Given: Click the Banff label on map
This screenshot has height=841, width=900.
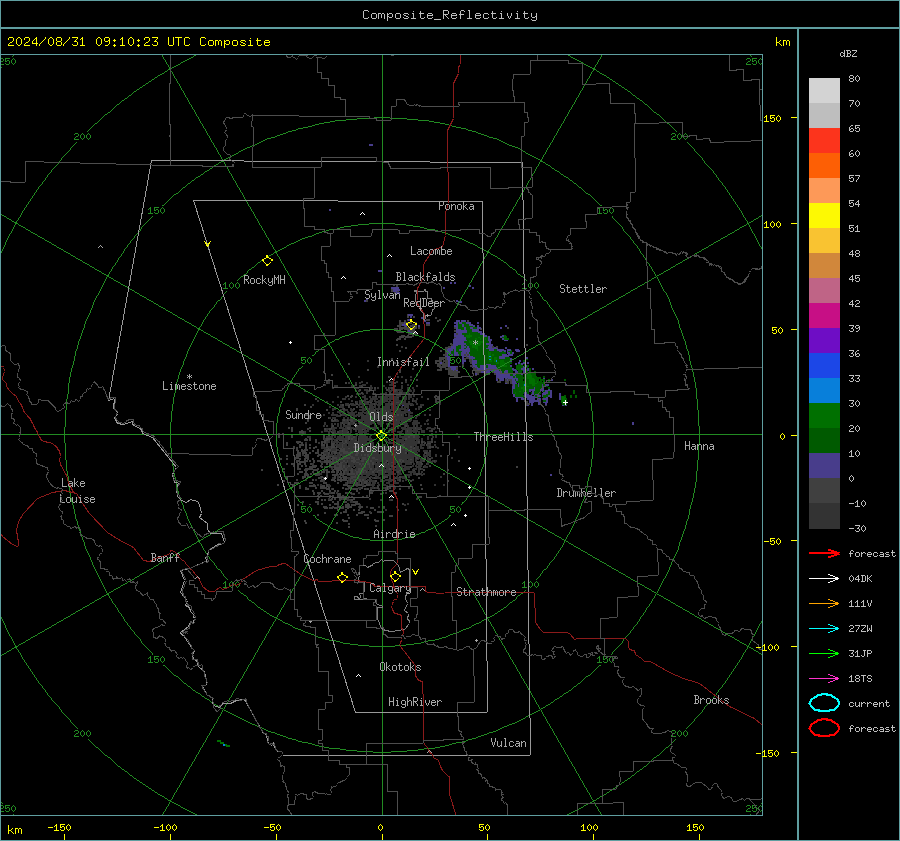Looking at the screenshot, I should [165, 557].
